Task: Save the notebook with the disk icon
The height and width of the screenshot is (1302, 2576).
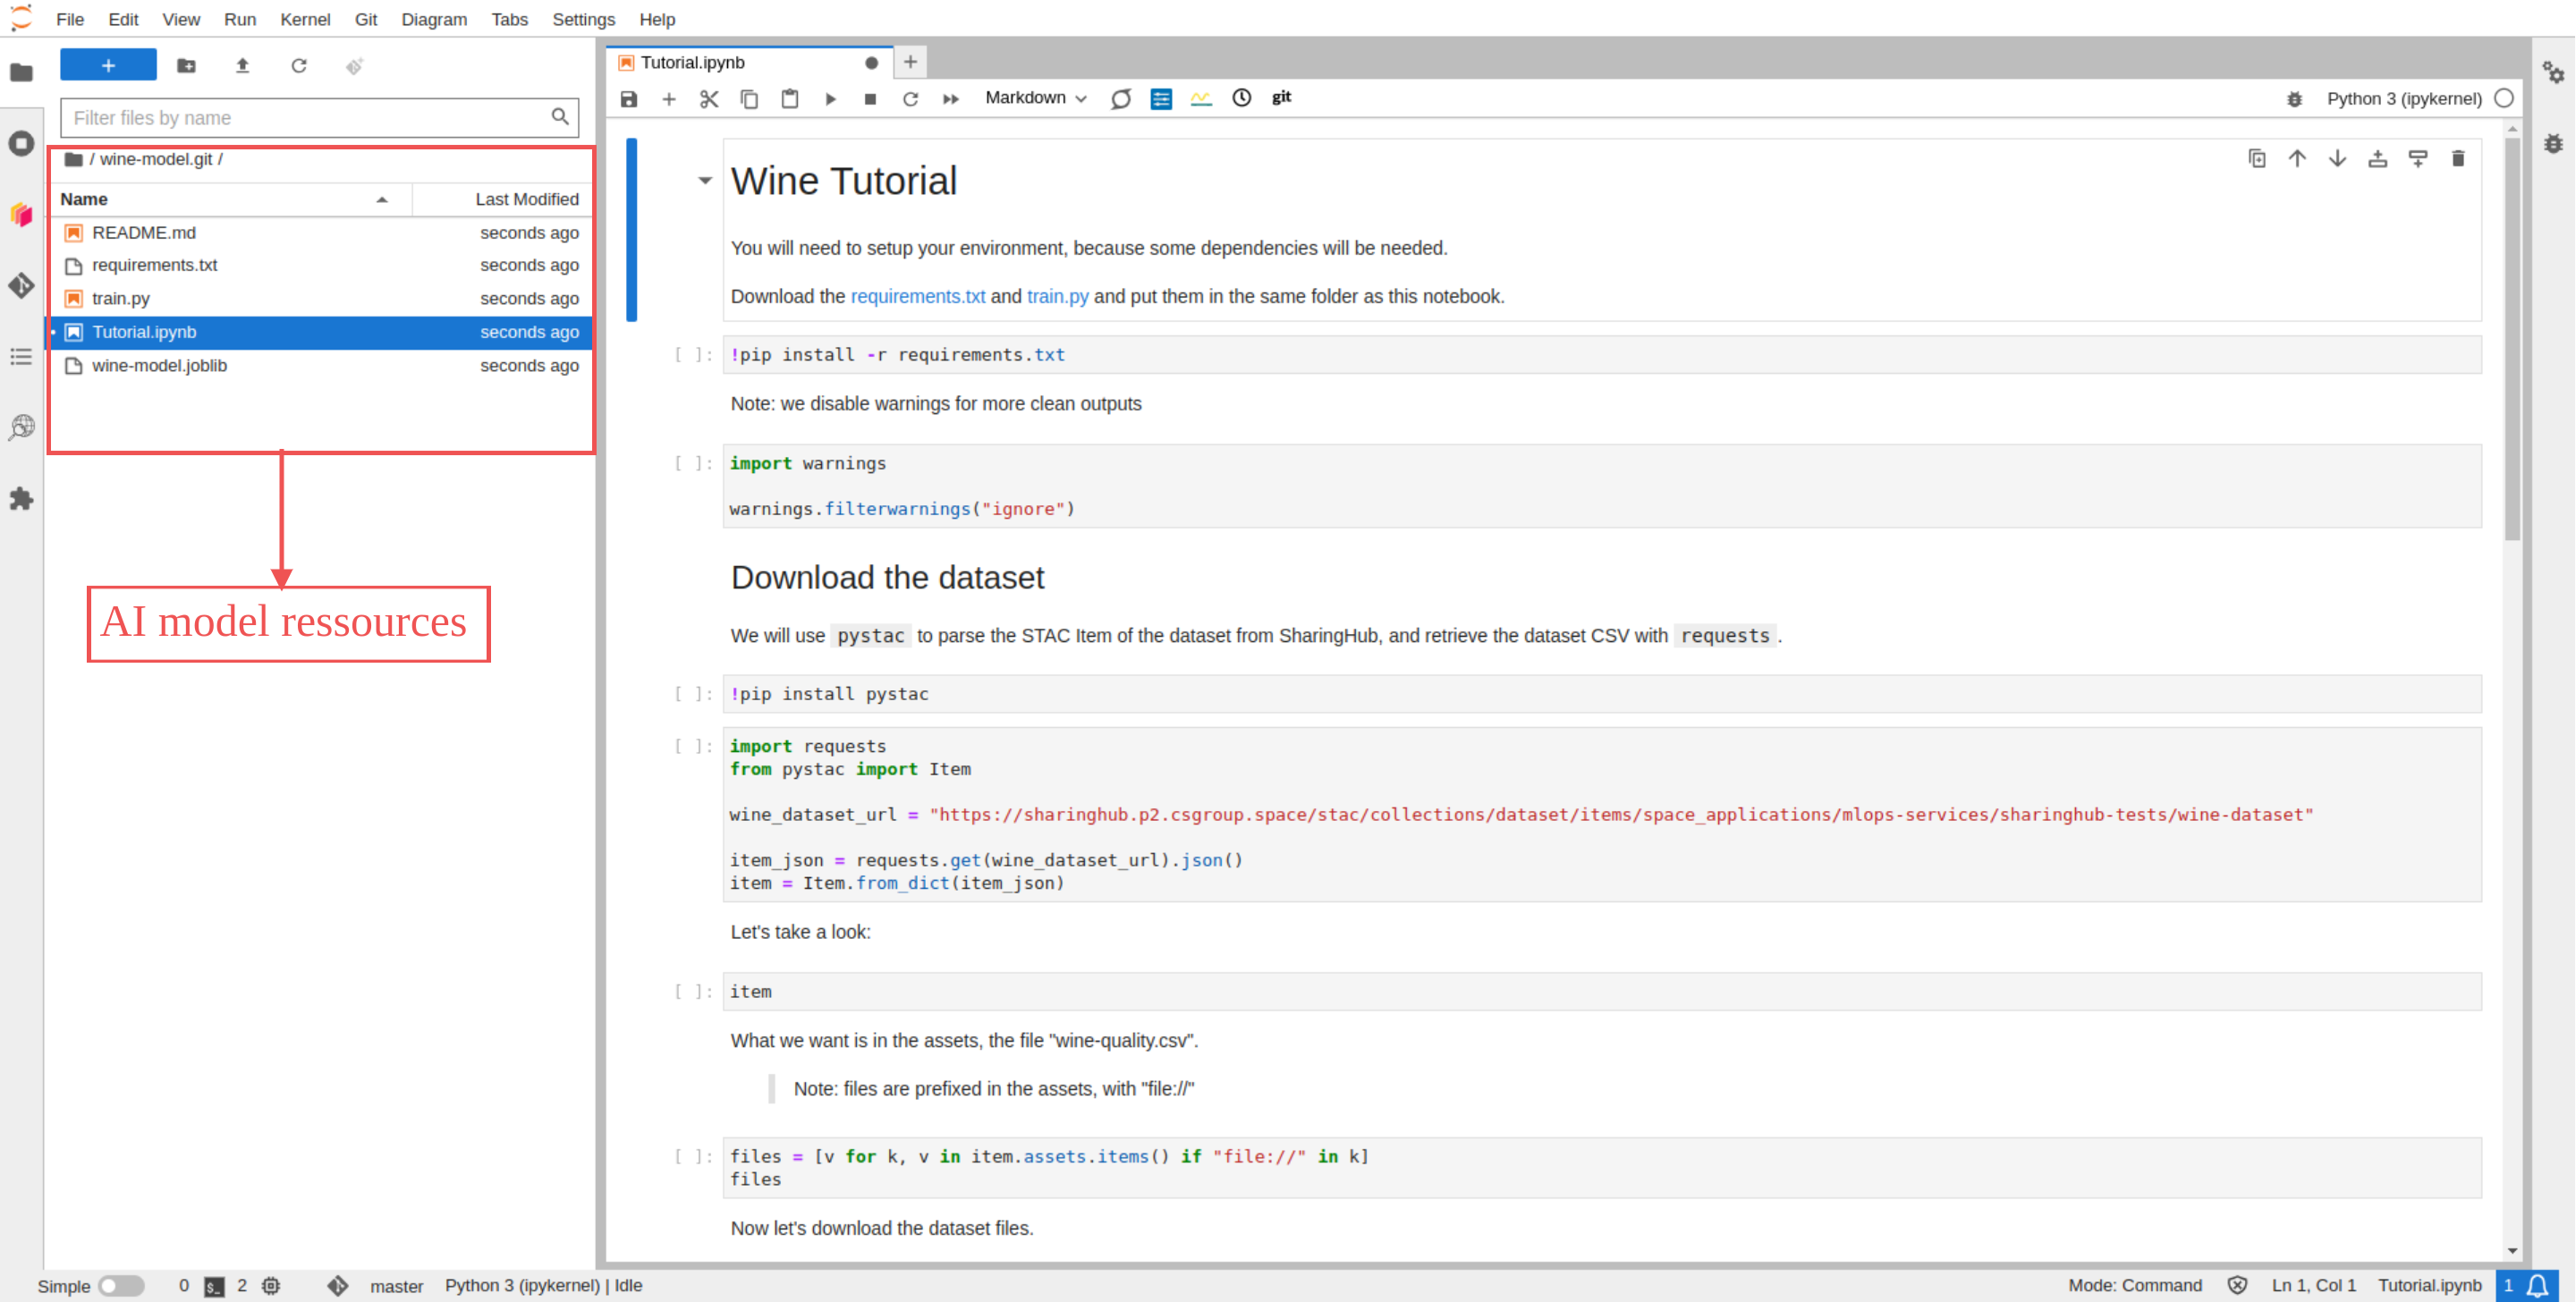Action: tap(628, 98)
